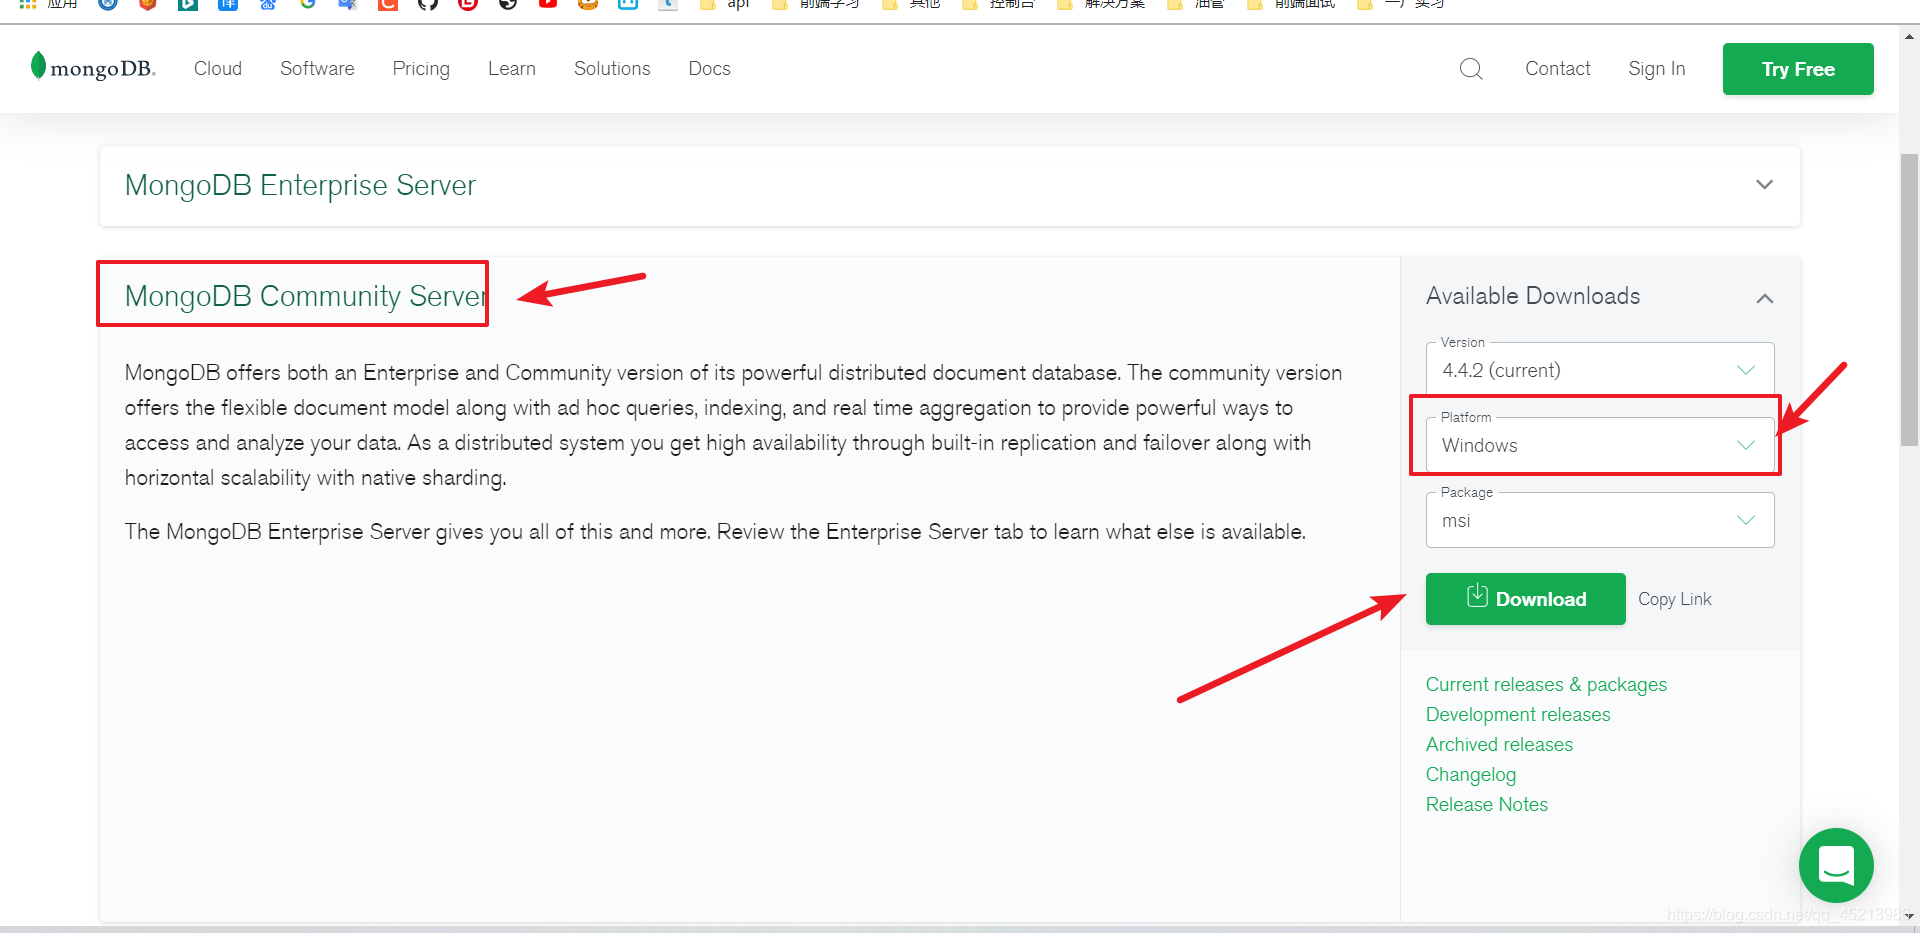The height and width of the screenshot is (933, 1920).
Task: Click Copy Link next to Download
Action: click(x=1675, y=599)
